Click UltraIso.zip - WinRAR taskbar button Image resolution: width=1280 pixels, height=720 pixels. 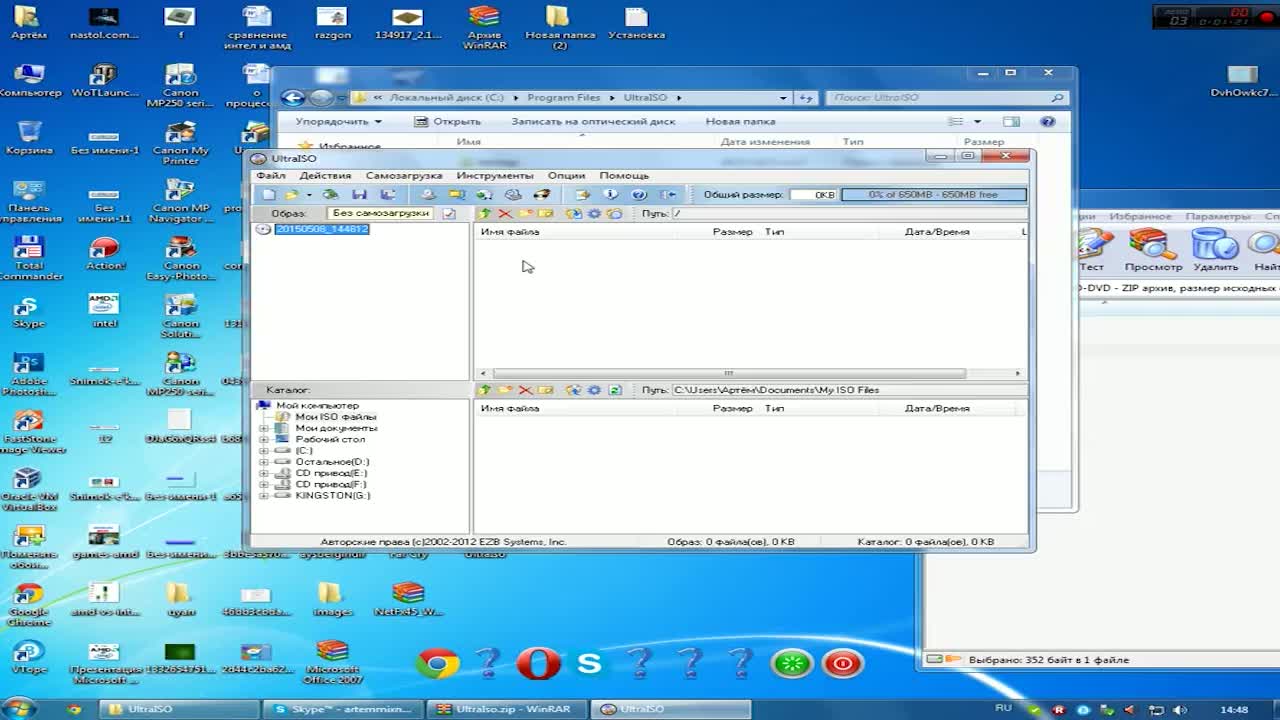click(507, 709)
